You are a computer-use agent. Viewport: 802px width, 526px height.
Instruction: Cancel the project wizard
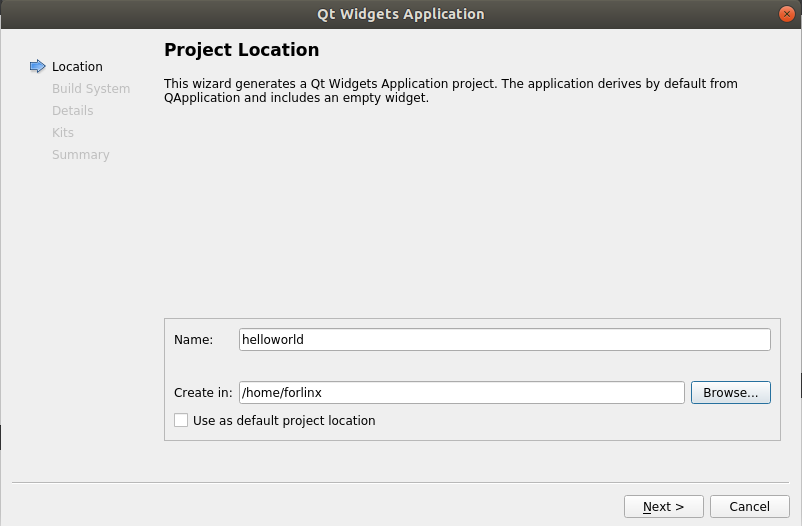click(749, 507)
